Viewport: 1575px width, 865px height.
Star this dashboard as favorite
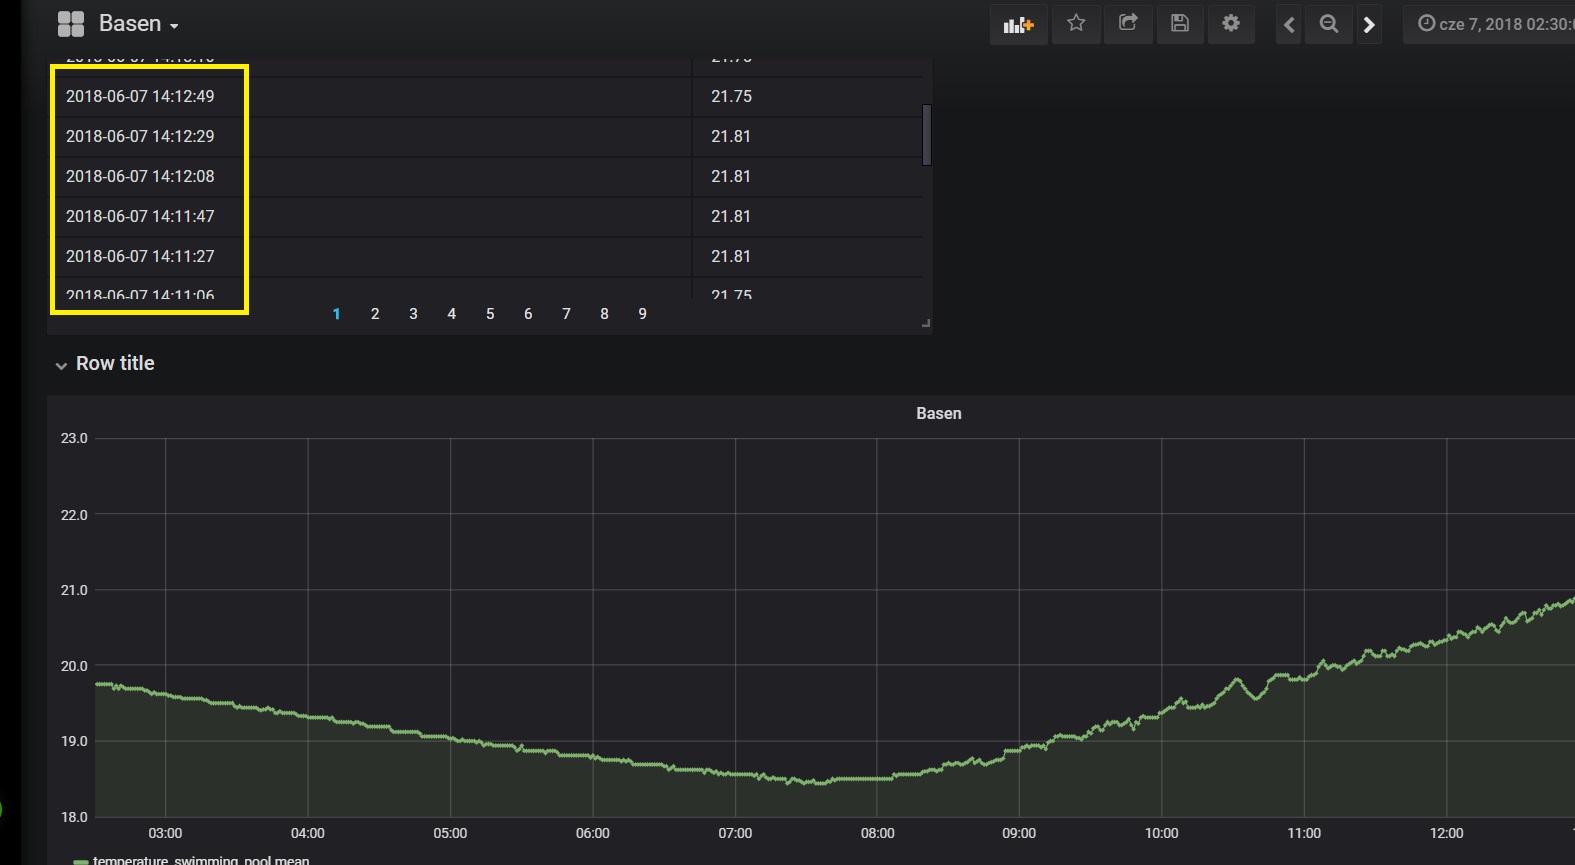point(1076,23)
